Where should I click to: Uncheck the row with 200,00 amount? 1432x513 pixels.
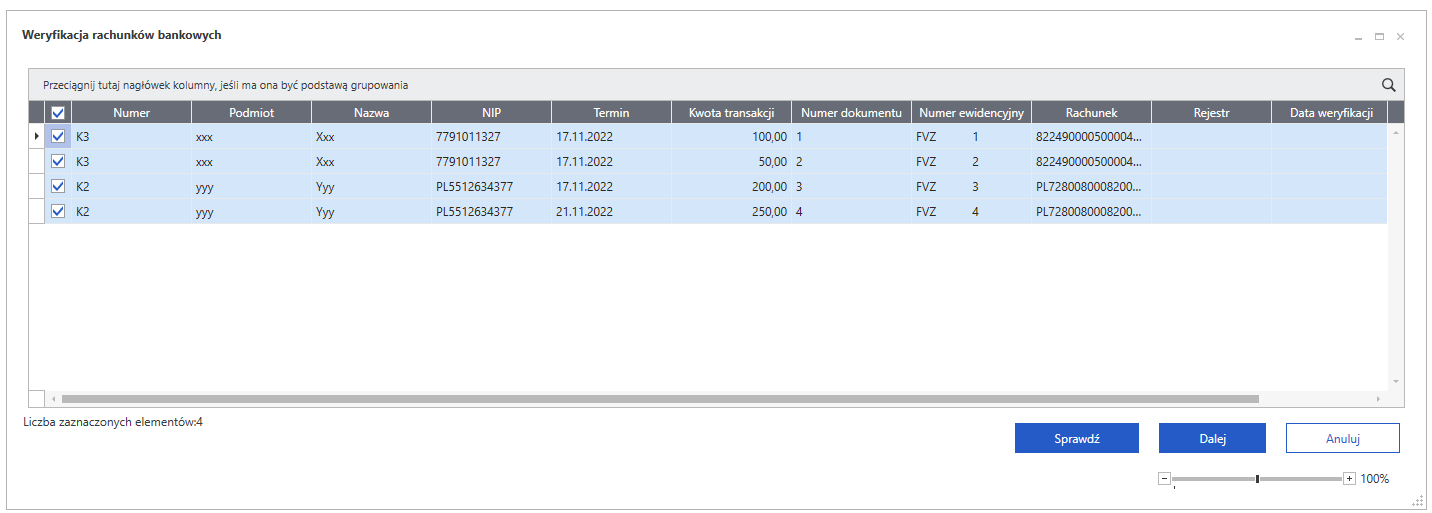point(58,186)
